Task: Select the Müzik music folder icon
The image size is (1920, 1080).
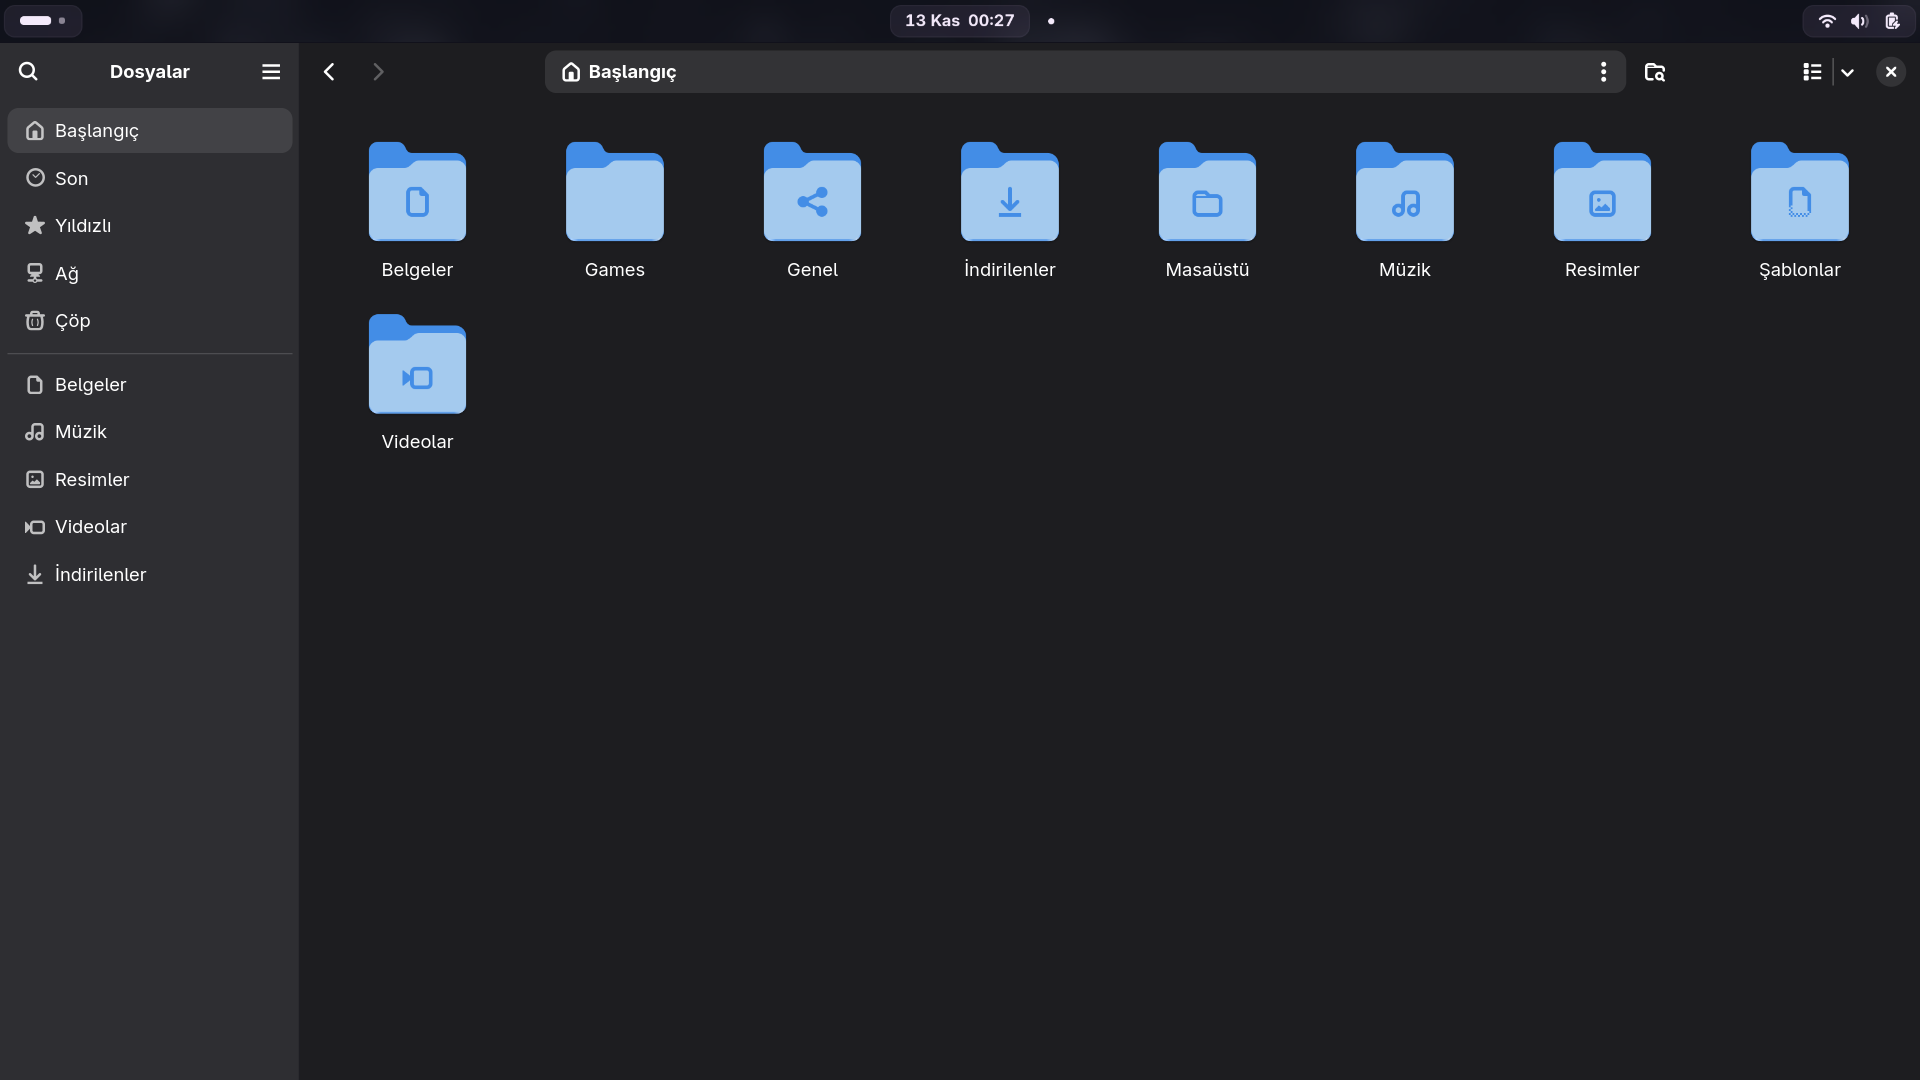Action: click(x=1404, y=192)
